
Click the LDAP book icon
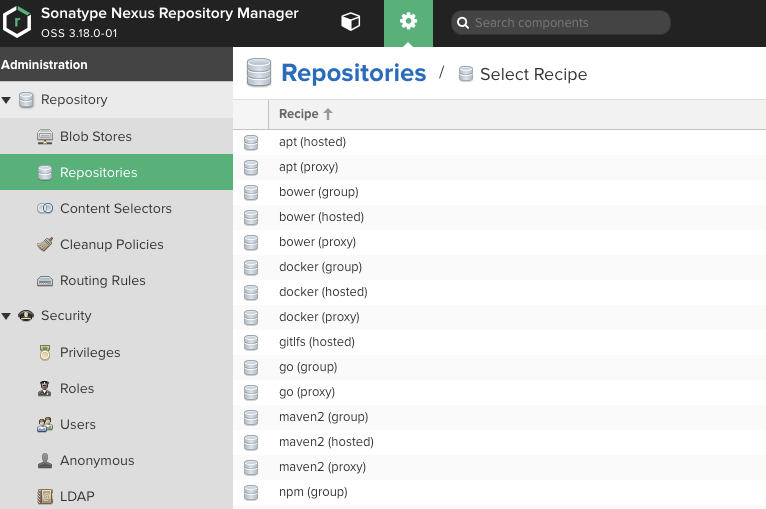[x=44, y=497]
